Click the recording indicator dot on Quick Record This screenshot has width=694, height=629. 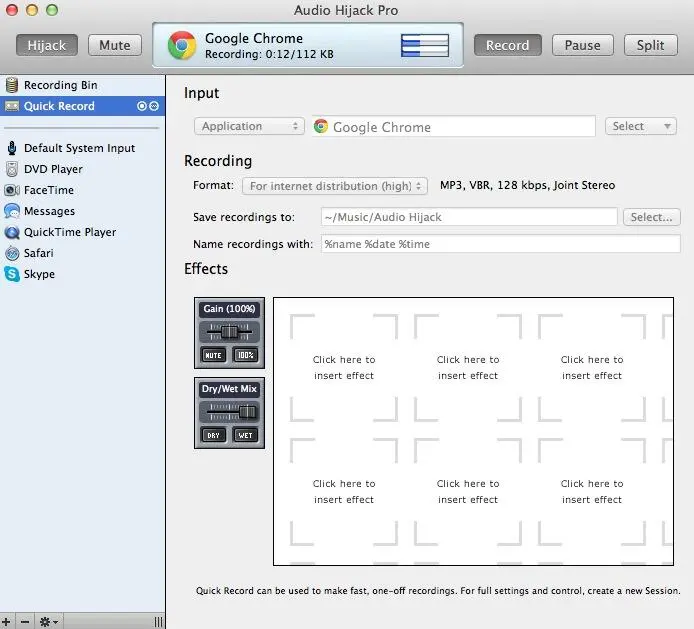[142, 106]
